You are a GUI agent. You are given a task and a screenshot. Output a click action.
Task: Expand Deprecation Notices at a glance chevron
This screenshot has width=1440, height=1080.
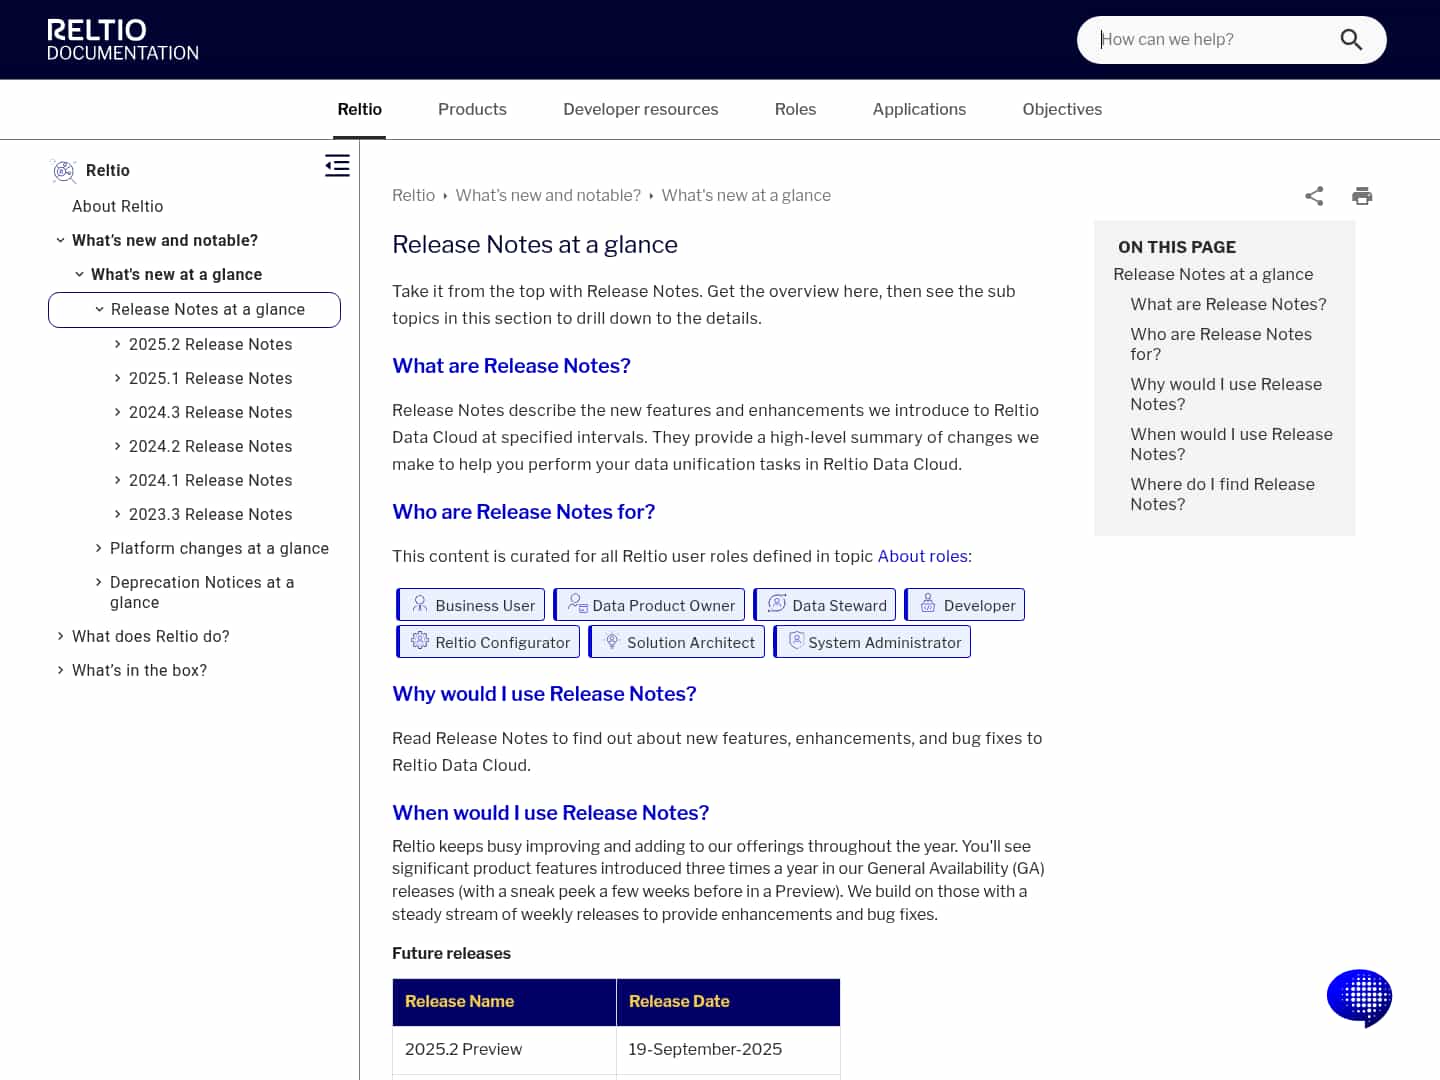point(98,582)
